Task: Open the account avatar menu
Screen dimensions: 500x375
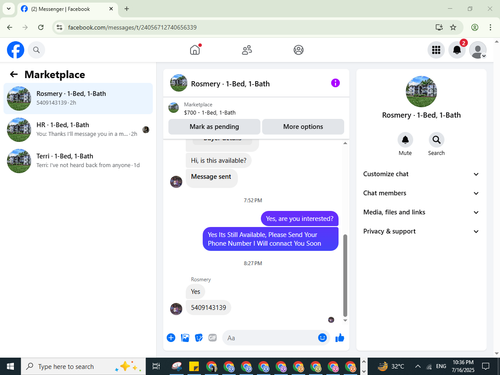Action: (478, 50)
